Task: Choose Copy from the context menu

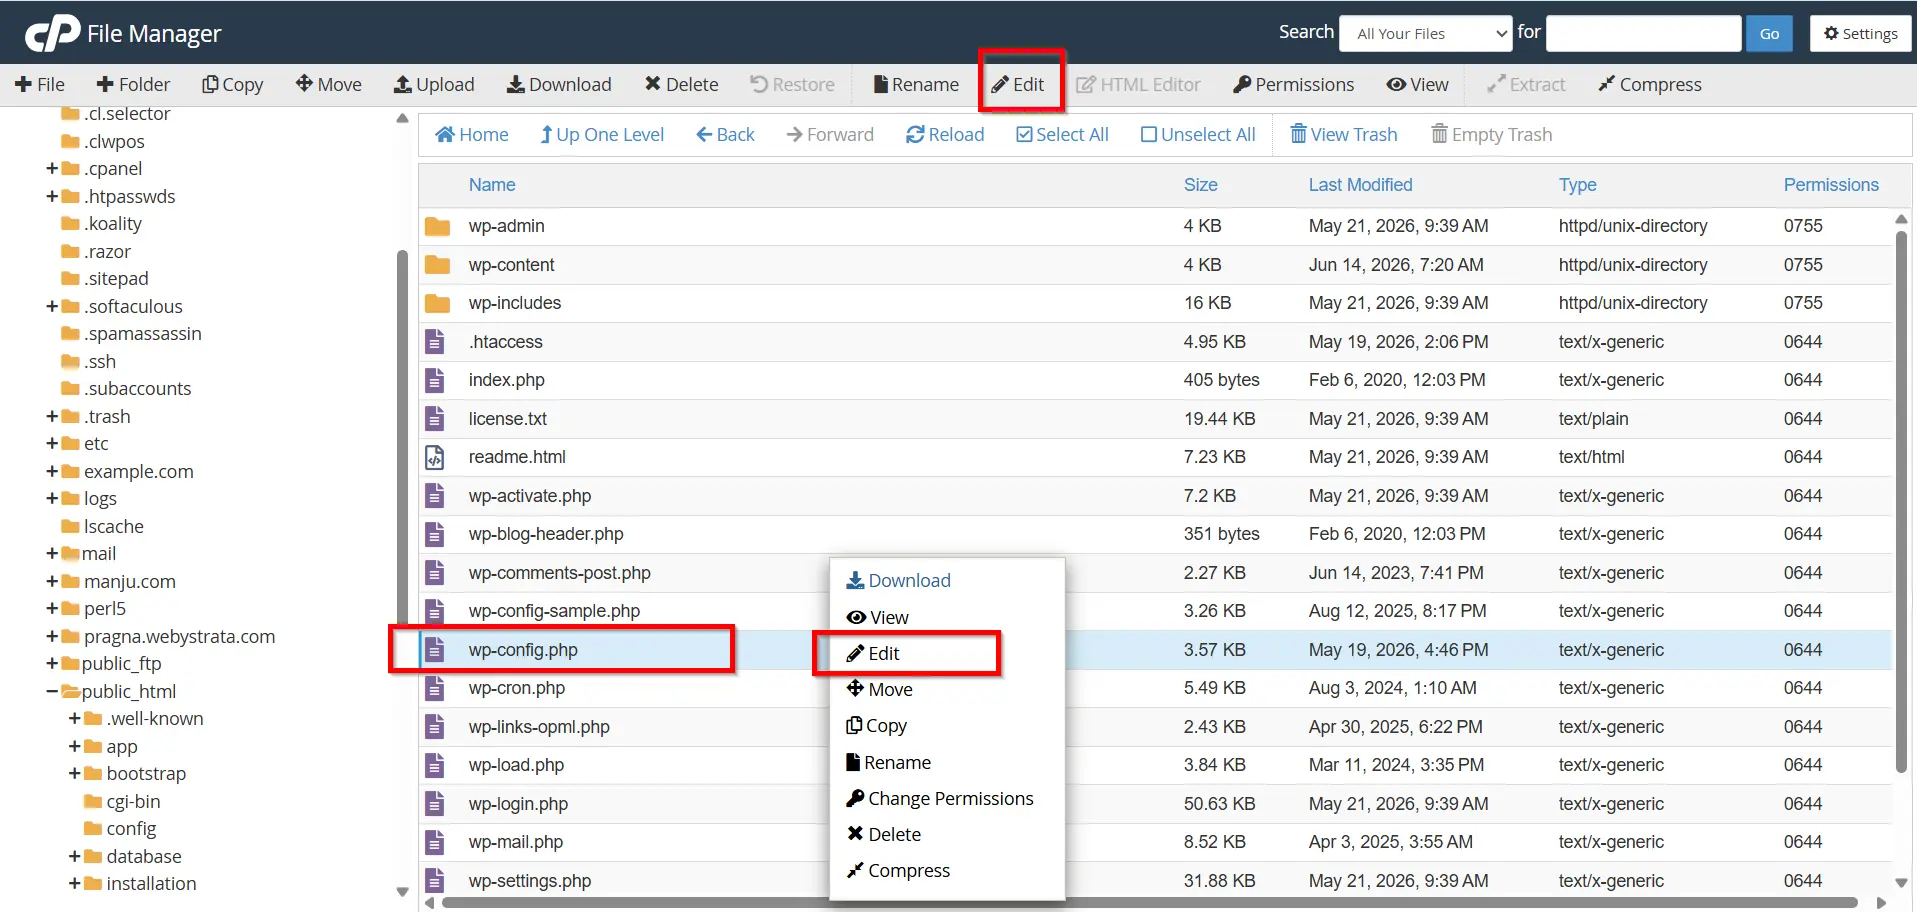Action: point(876,726)
